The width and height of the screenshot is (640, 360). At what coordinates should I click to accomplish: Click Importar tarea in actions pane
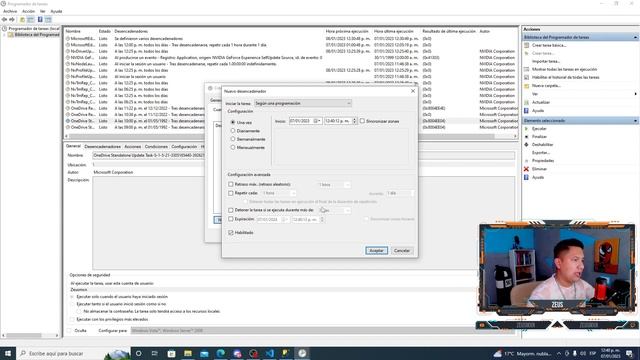pyautogui.click(x=546, y=61)
